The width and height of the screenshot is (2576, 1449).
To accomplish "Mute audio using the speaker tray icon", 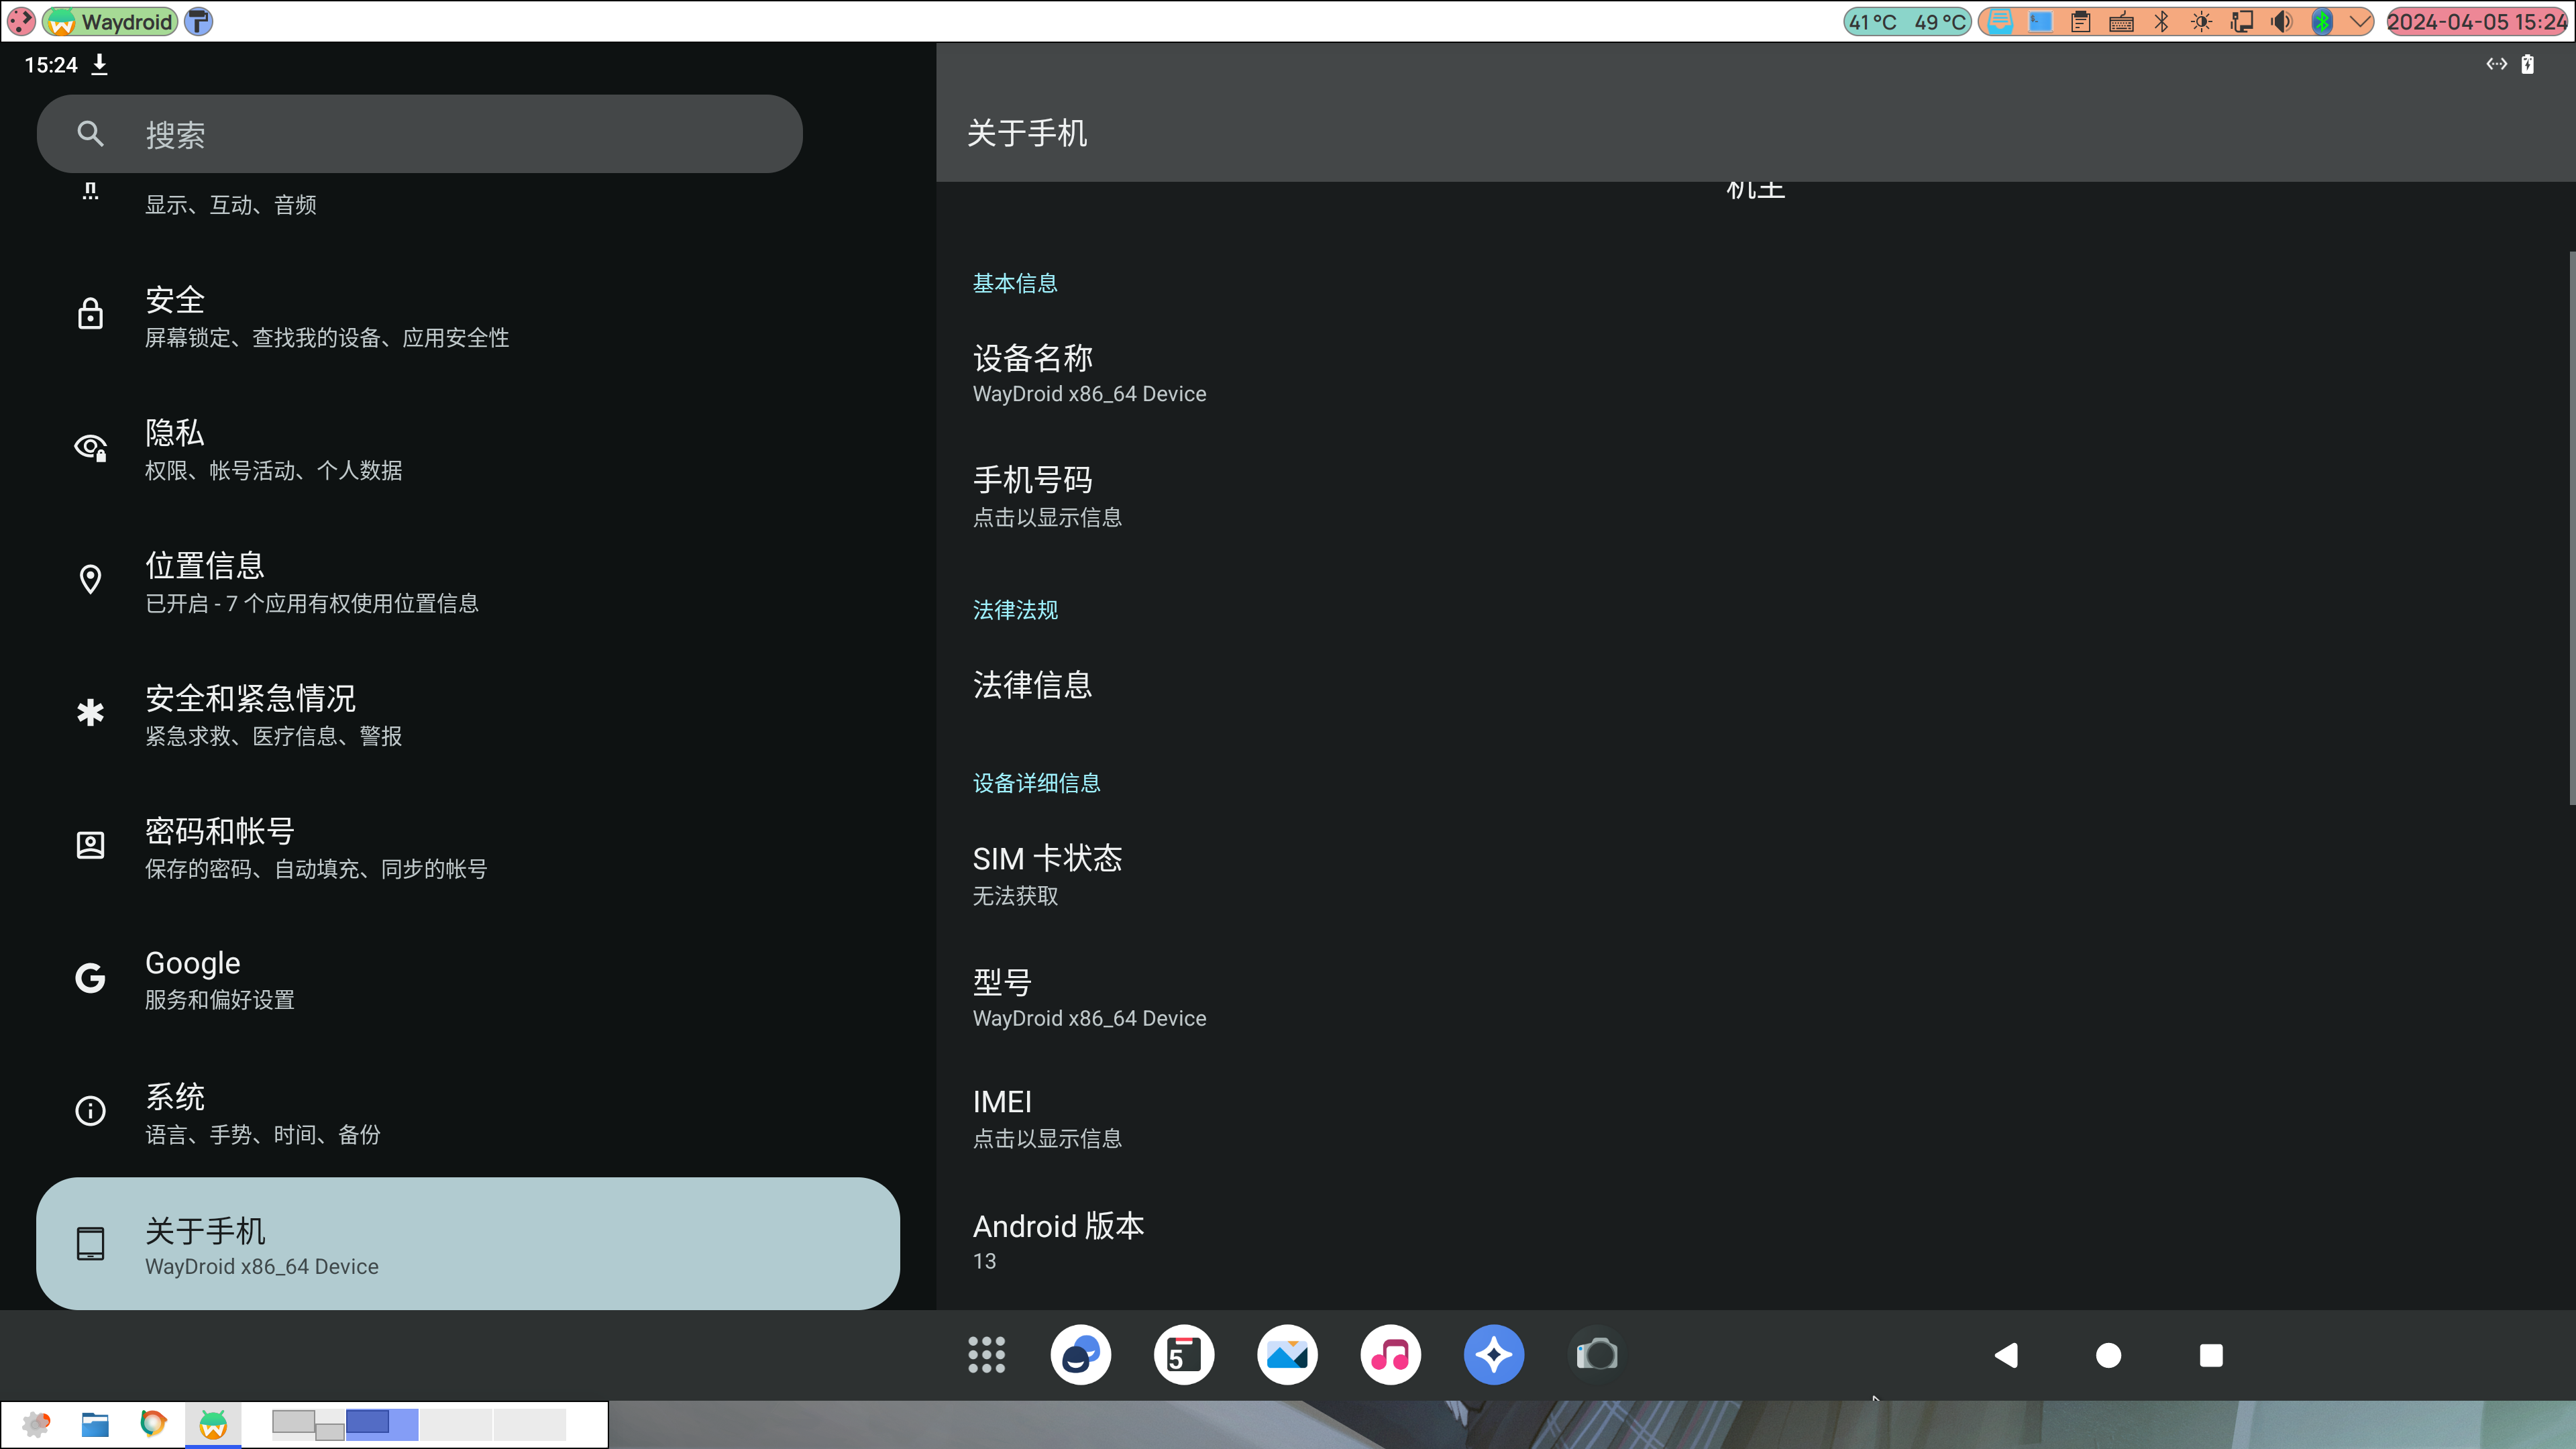I will point(2282,21).
